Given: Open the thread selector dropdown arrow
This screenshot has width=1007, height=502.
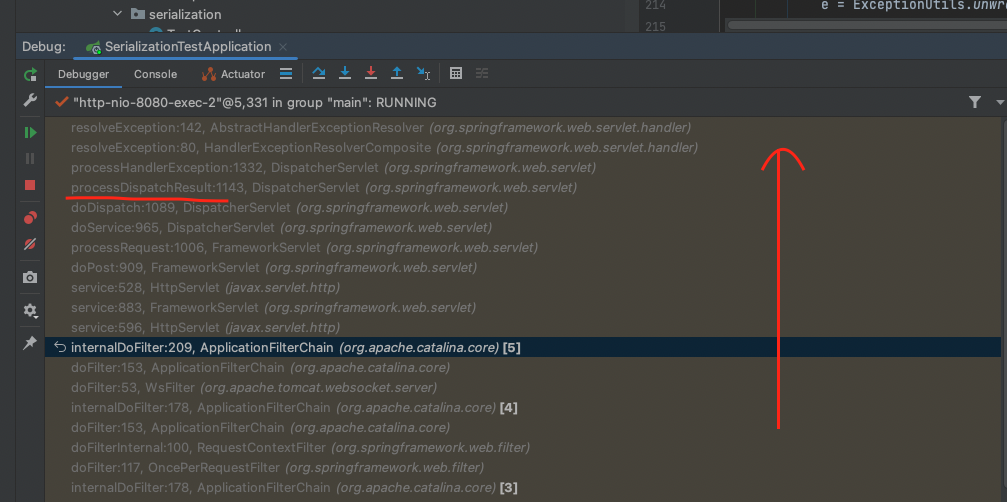Looking at the screenshot, I should coord(1000,102).
